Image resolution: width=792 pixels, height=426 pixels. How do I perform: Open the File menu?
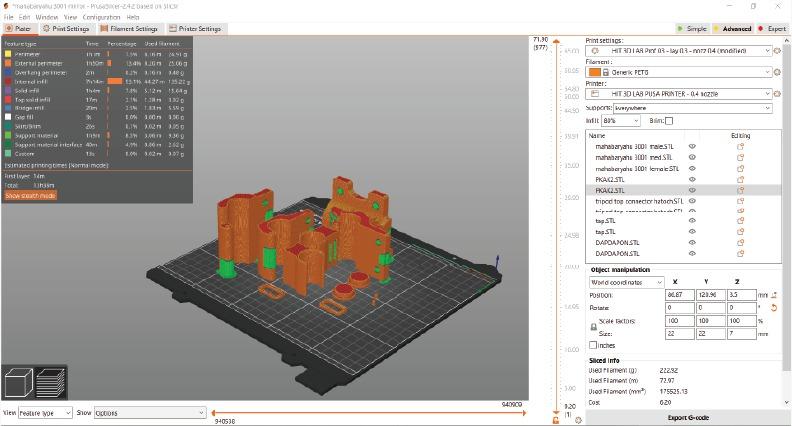(x=9, y=17)
